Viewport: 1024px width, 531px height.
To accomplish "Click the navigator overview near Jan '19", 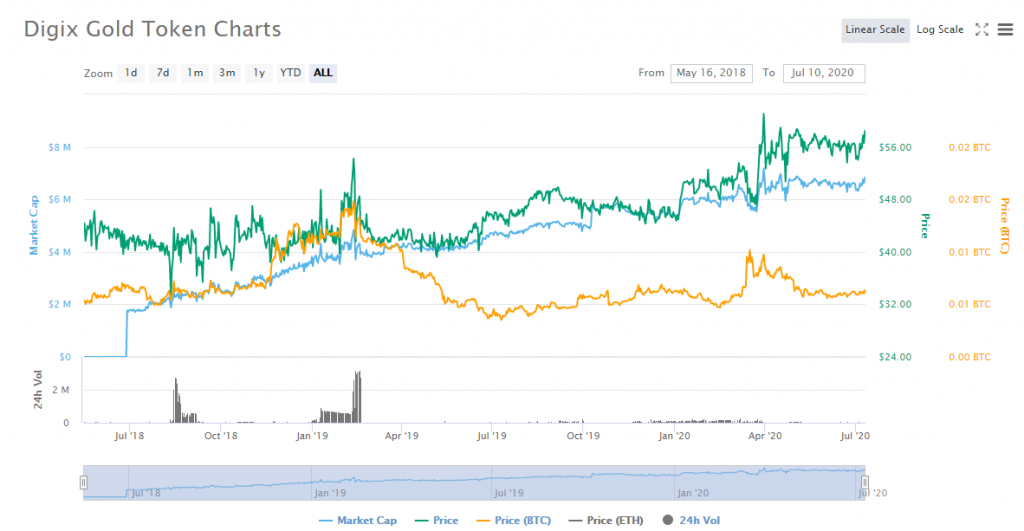I will coord(330,493).
